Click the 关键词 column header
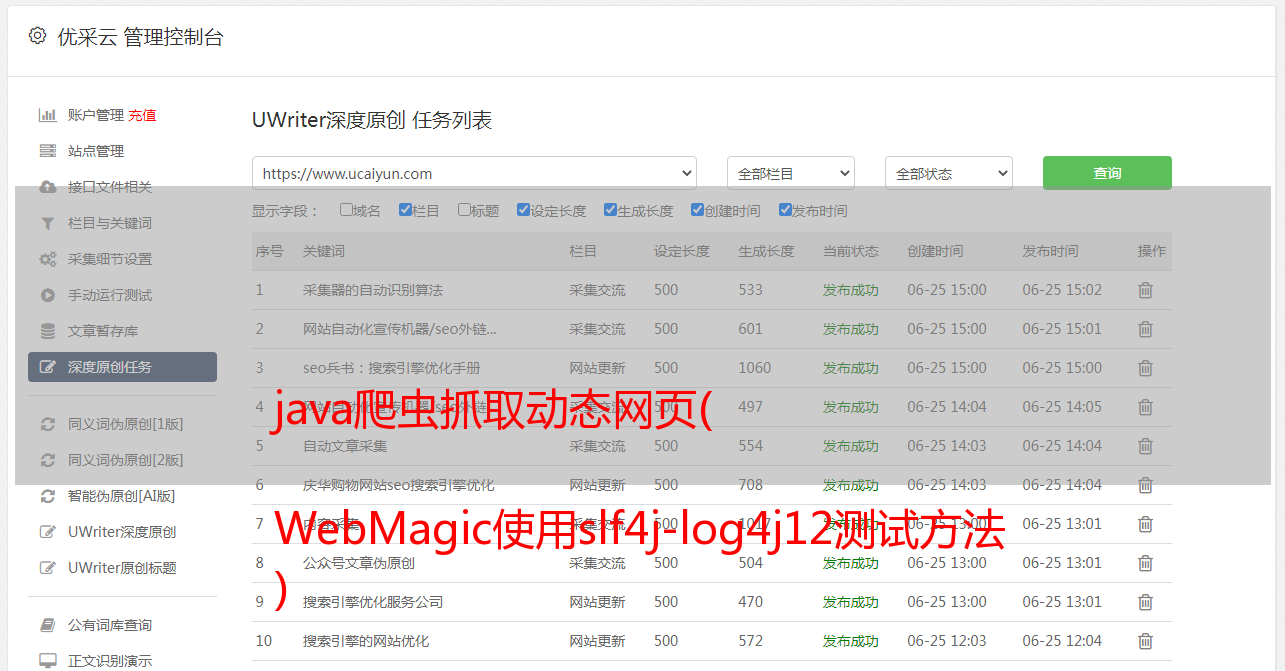1285x671 pixels. click(x=324, y=251)
